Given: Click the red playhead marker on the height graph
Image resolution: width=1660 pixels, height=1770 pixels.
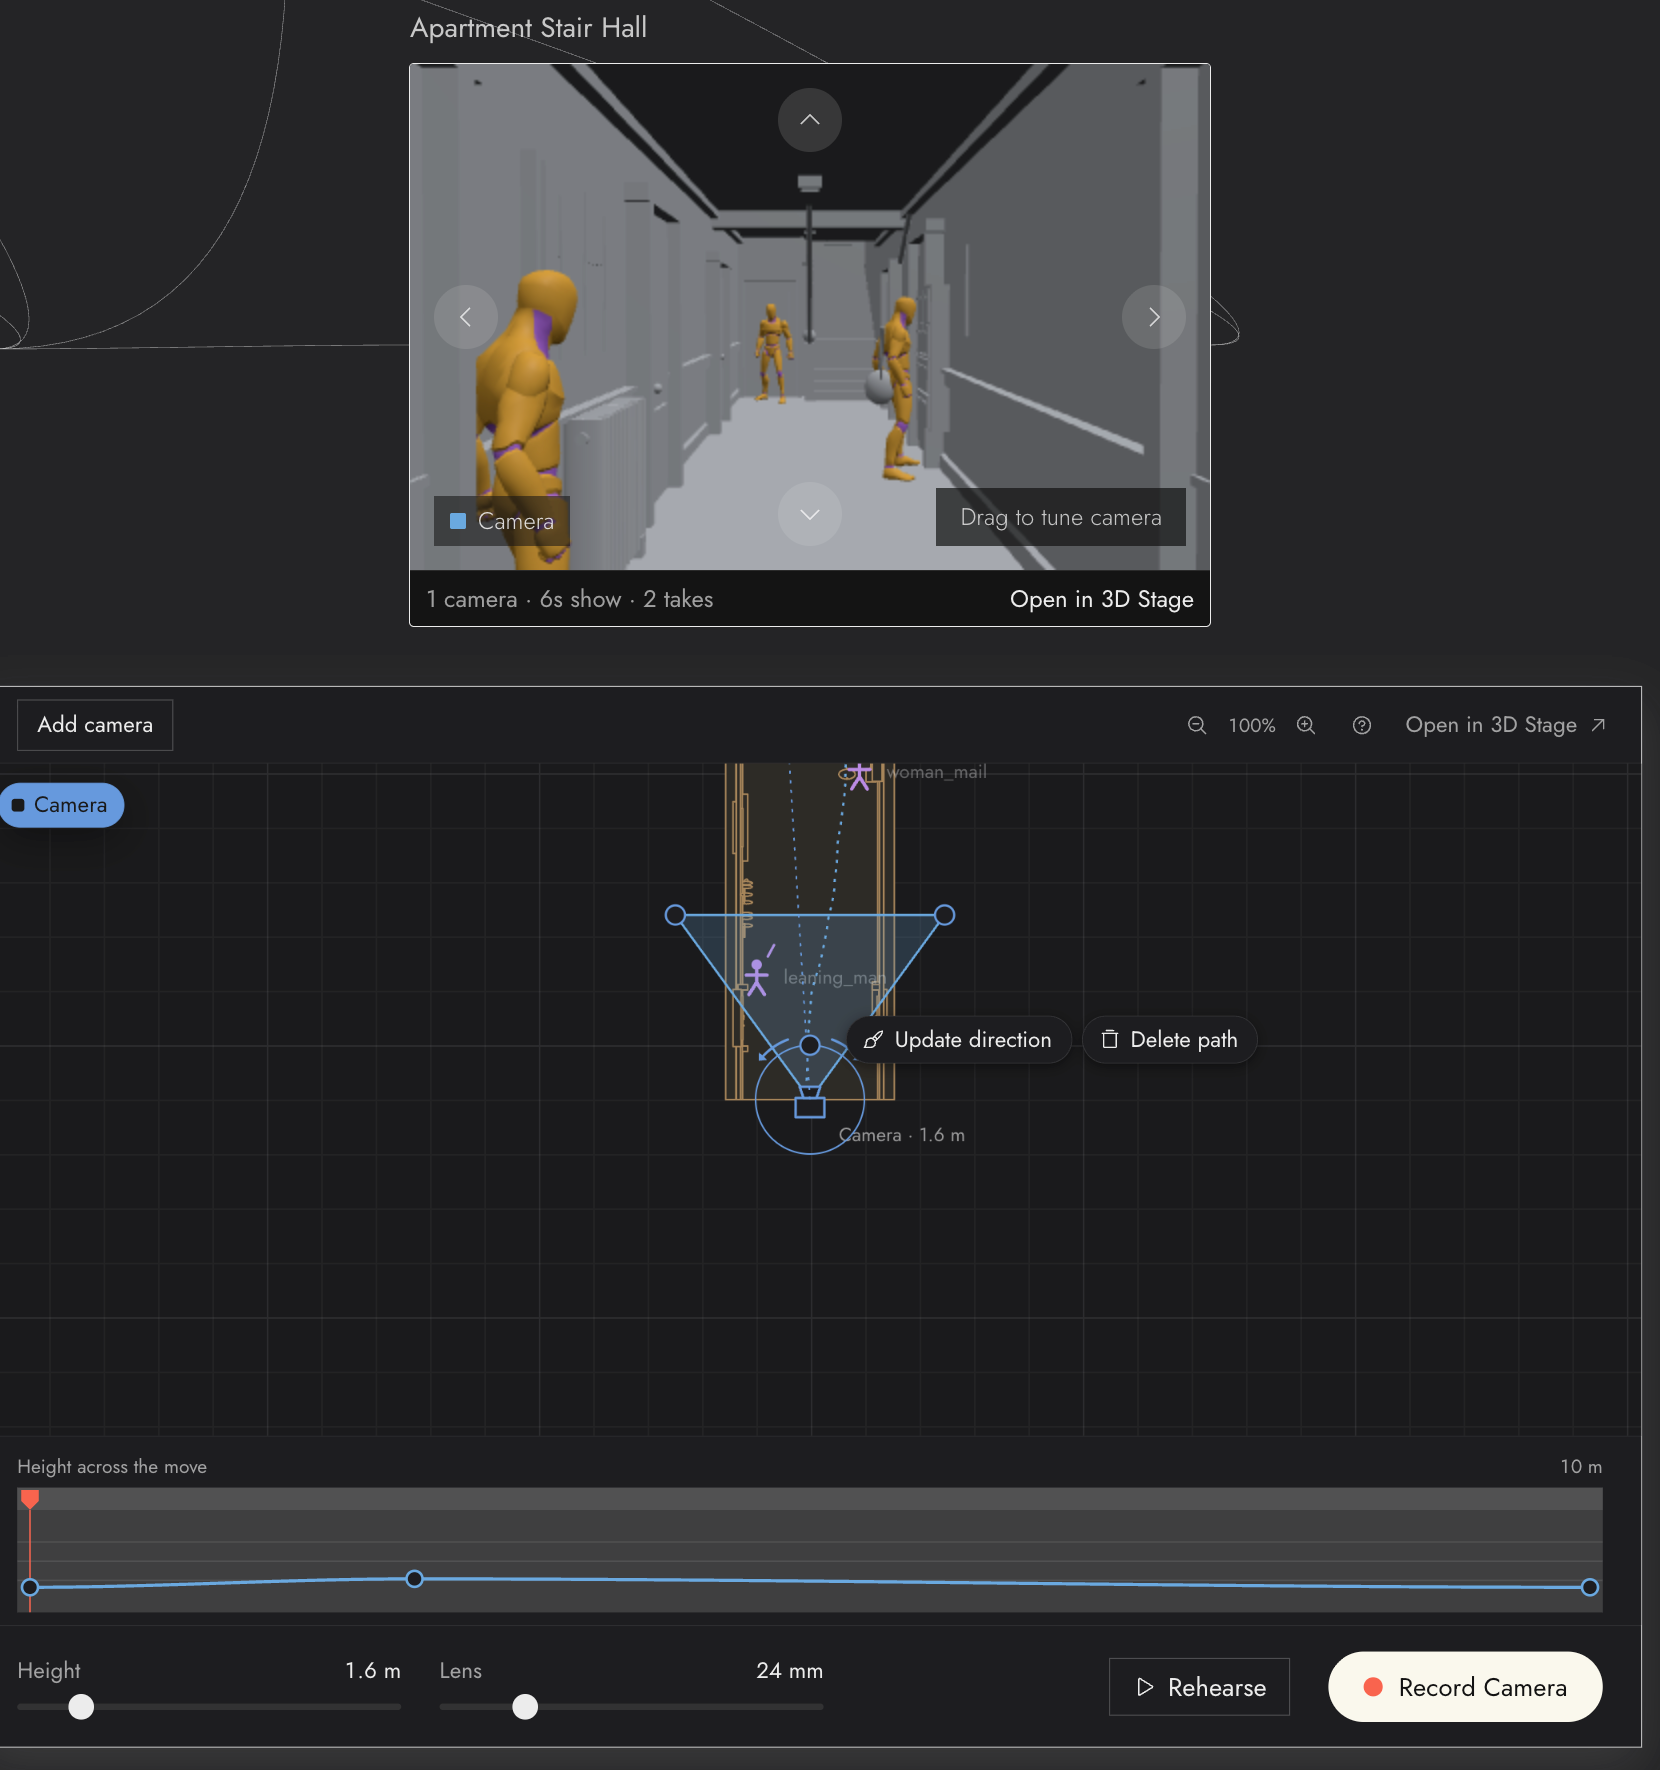Looking at the screenshot, I should coord(30,1498).
